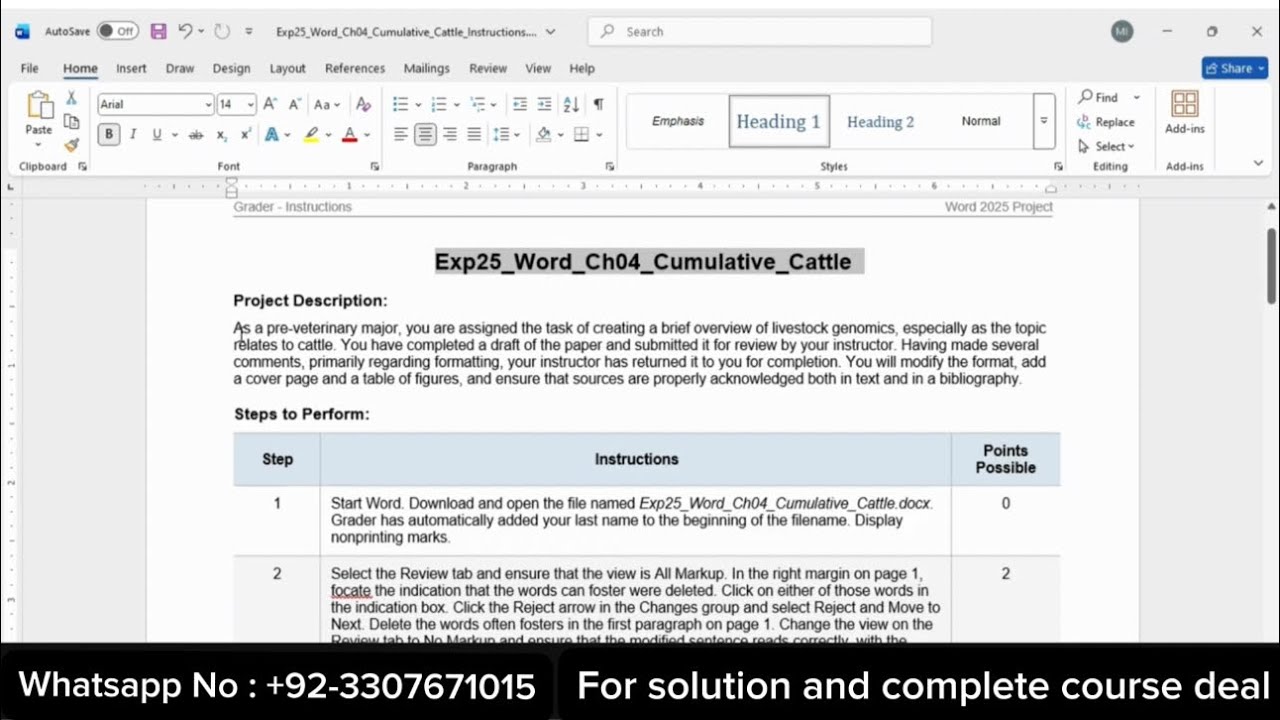Apply the Heading 2 style
This screenshot has width=1280, height=720.
pyautogui.click(x=881, y=121)
